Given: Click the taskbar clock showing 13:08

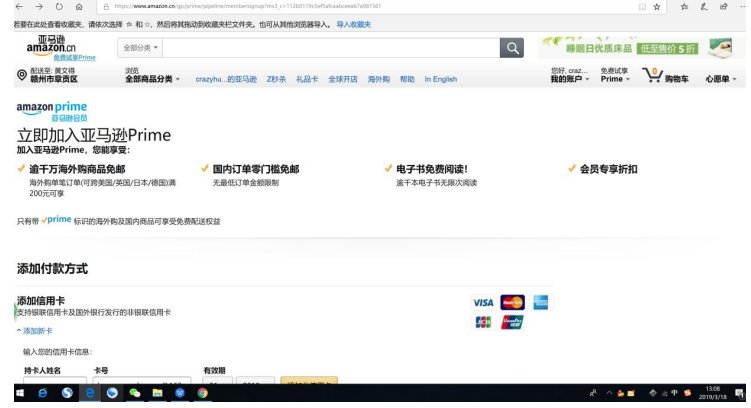Looking at the screenshot, I should coord(713,393).
